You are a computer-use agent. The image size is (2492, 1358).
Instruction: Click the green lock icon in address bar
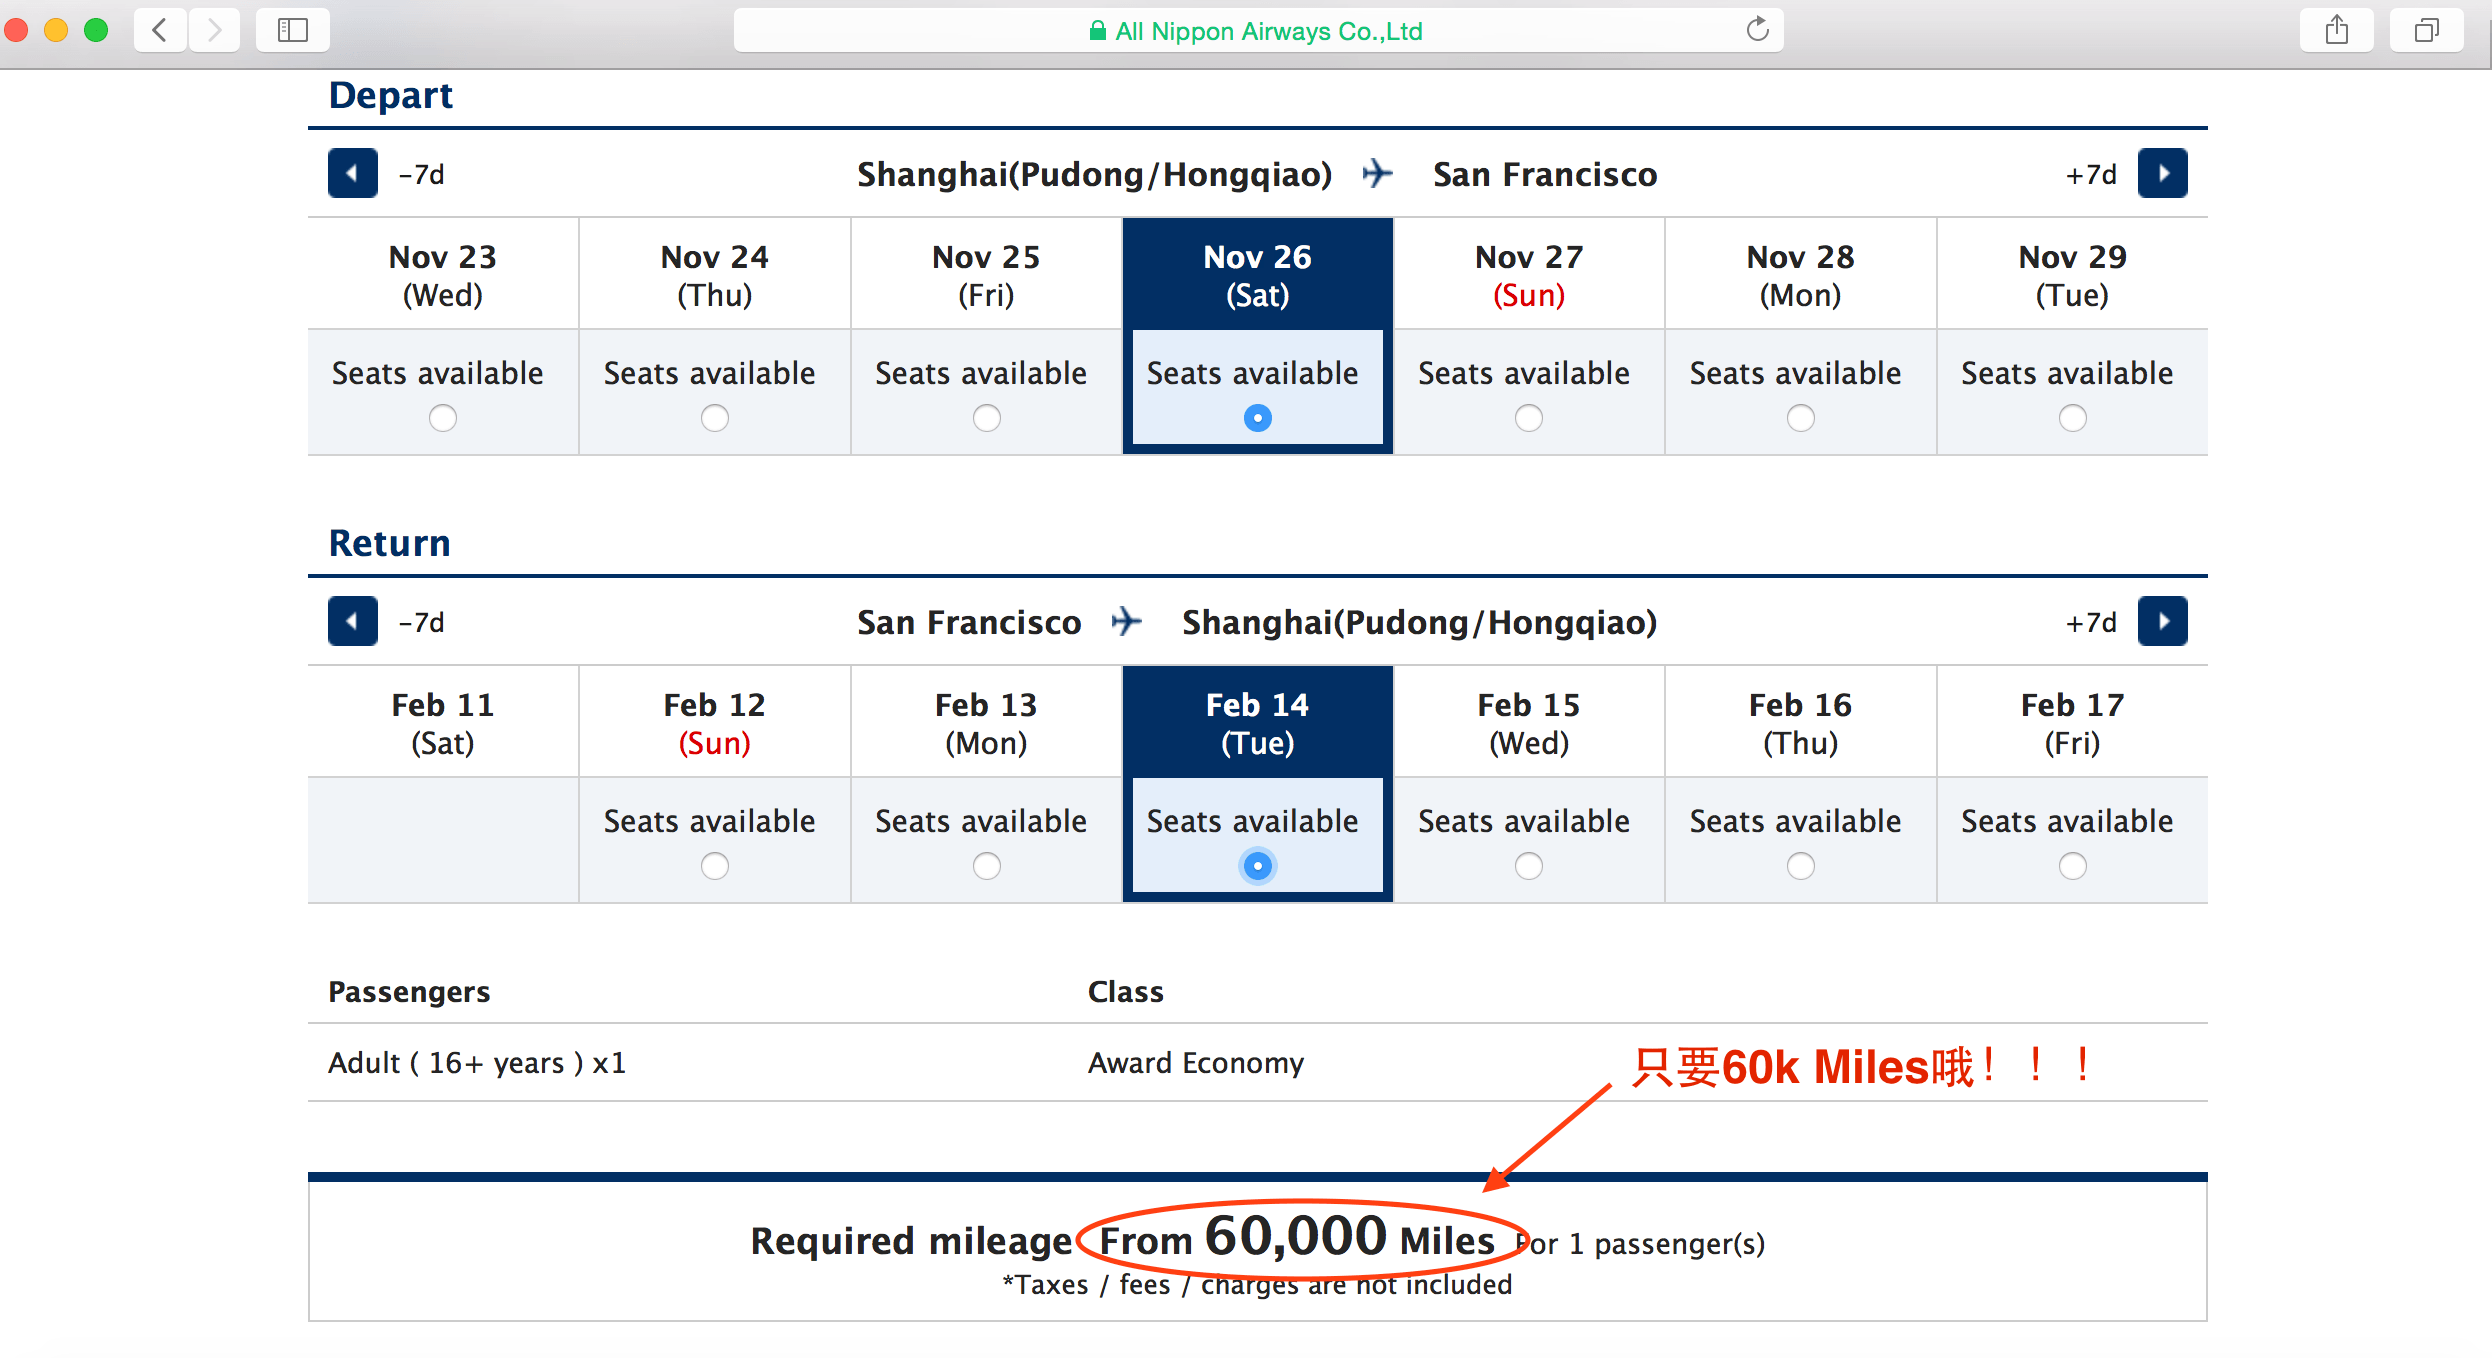click(1098, 31)
